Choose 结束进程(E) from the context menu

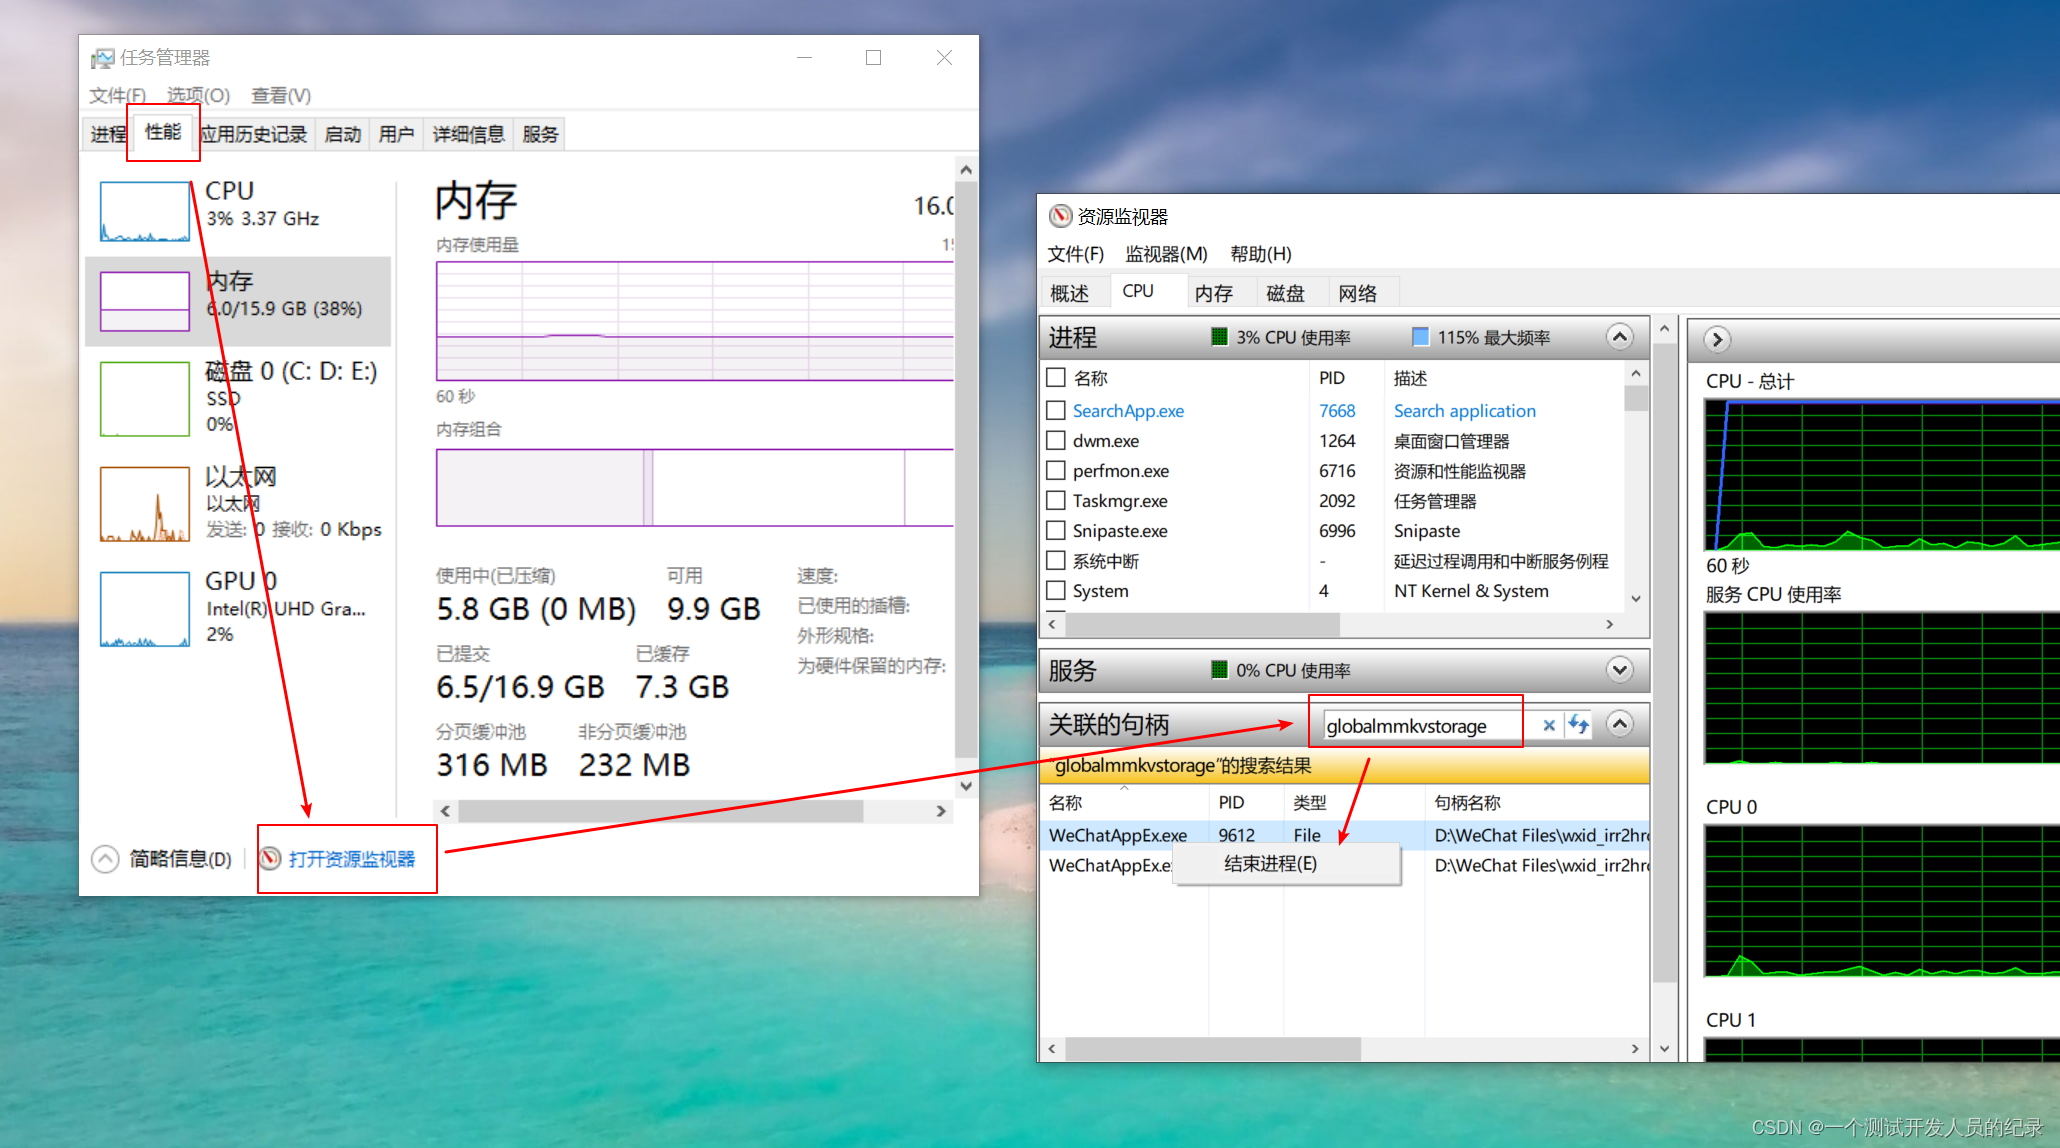(x=1270, y=864)
